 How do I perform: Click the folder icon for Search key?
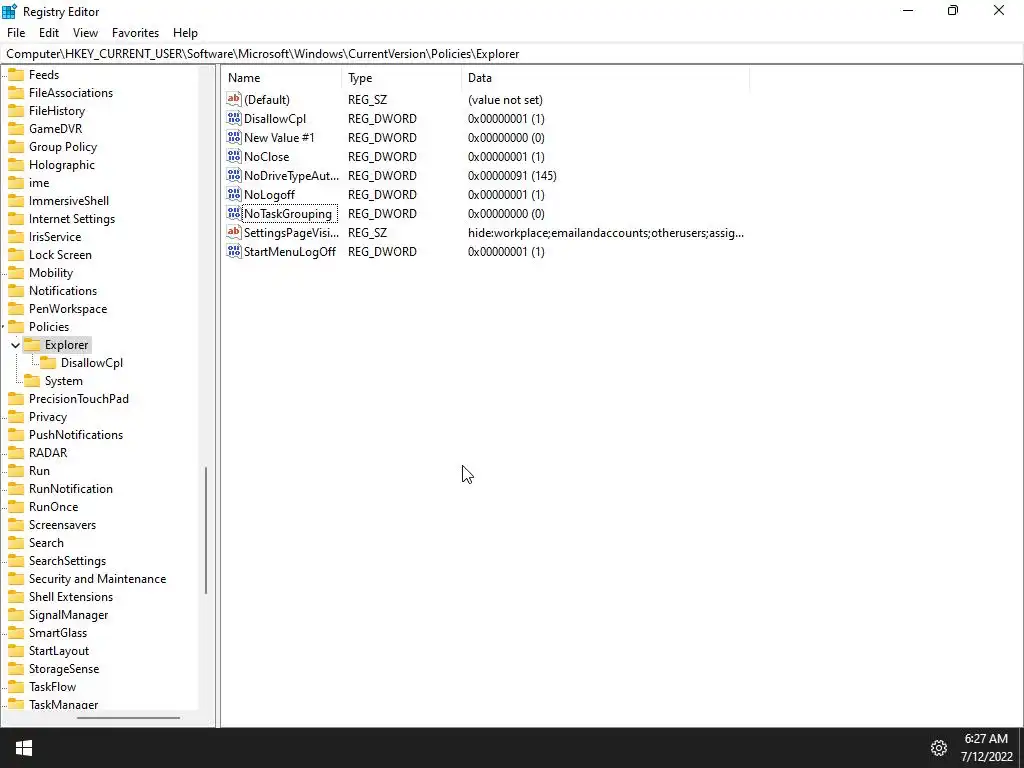click(16, 543)
